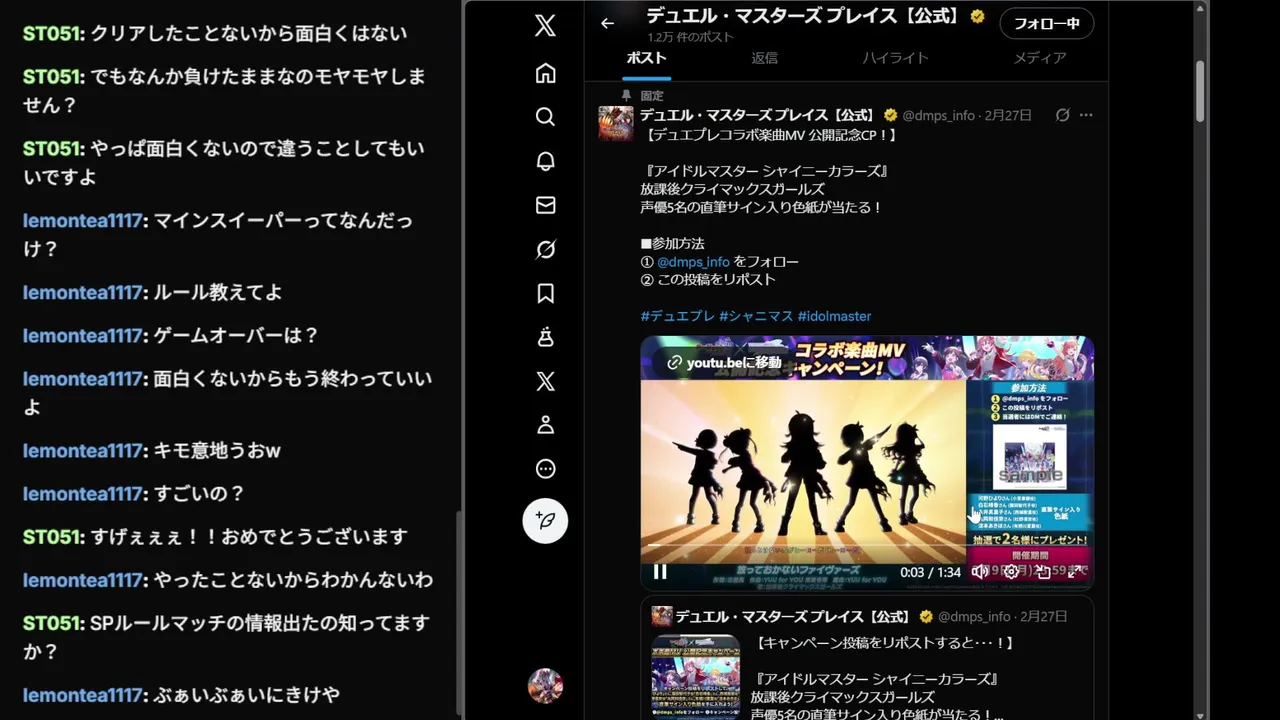Open Bookmarks icon in sidebar
This screenshot has width=1280, height=720.
545,293
